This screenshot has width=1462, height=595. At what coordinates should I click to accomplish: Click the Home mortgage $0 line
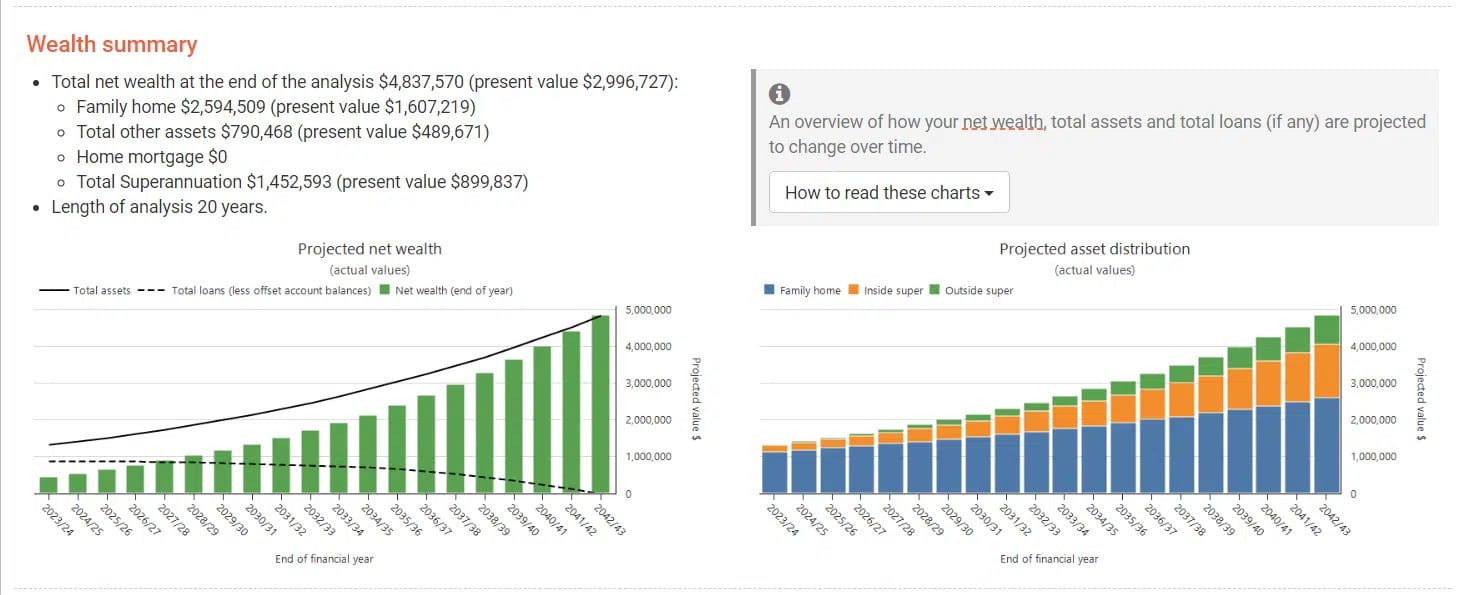tap(152, 156)
